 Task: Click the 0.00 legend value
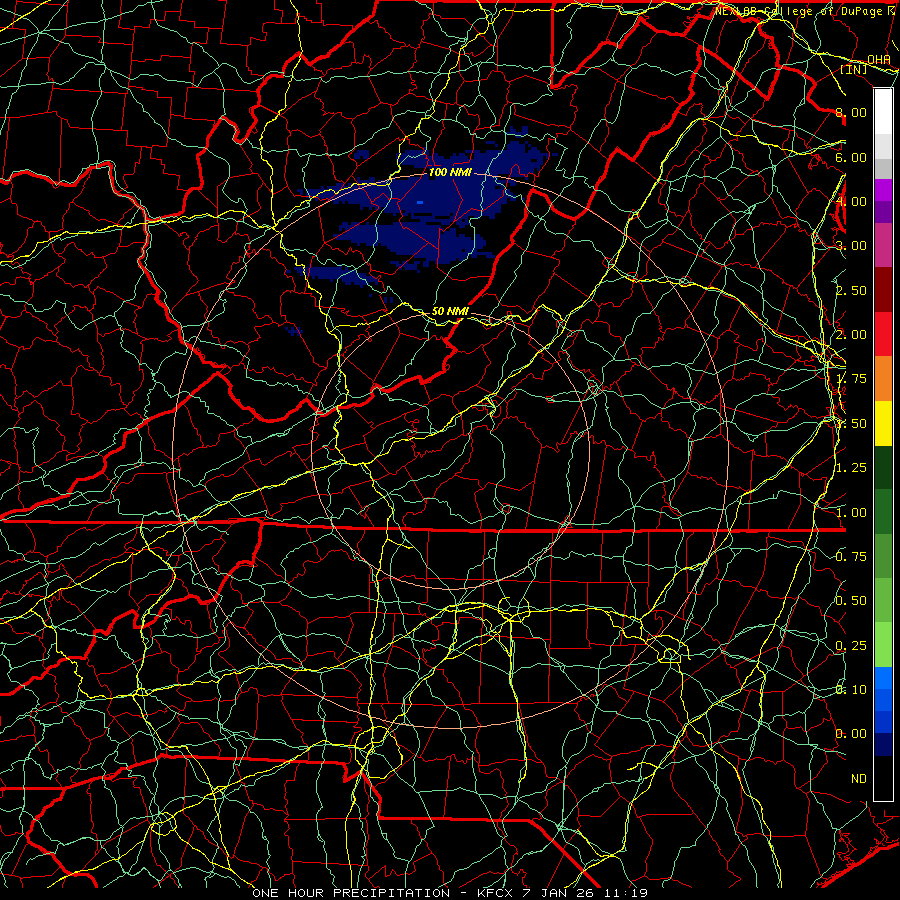pos(851,734)
